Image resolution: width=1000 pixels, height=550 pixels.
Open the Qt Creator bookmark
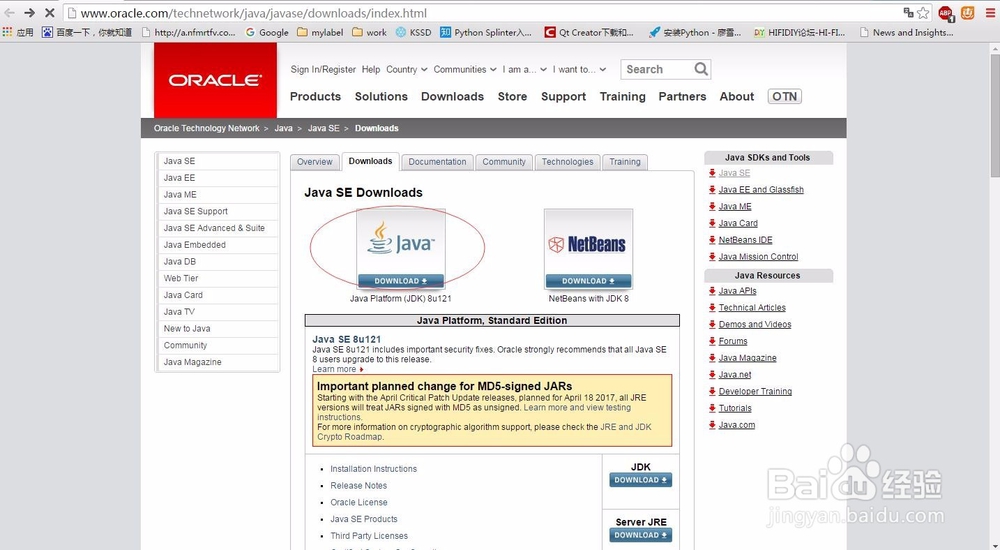tap(589, 32)
